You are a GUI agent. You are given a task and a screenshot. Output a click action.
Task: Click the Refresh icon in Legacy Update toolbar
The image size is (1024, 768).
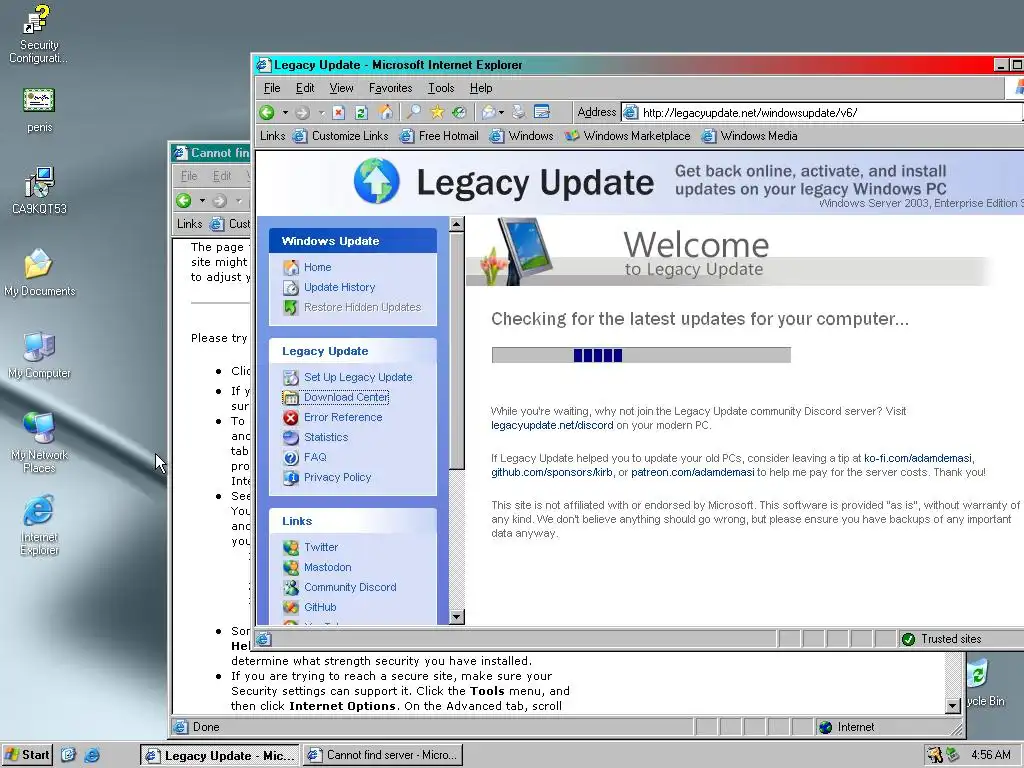(361, 112)
